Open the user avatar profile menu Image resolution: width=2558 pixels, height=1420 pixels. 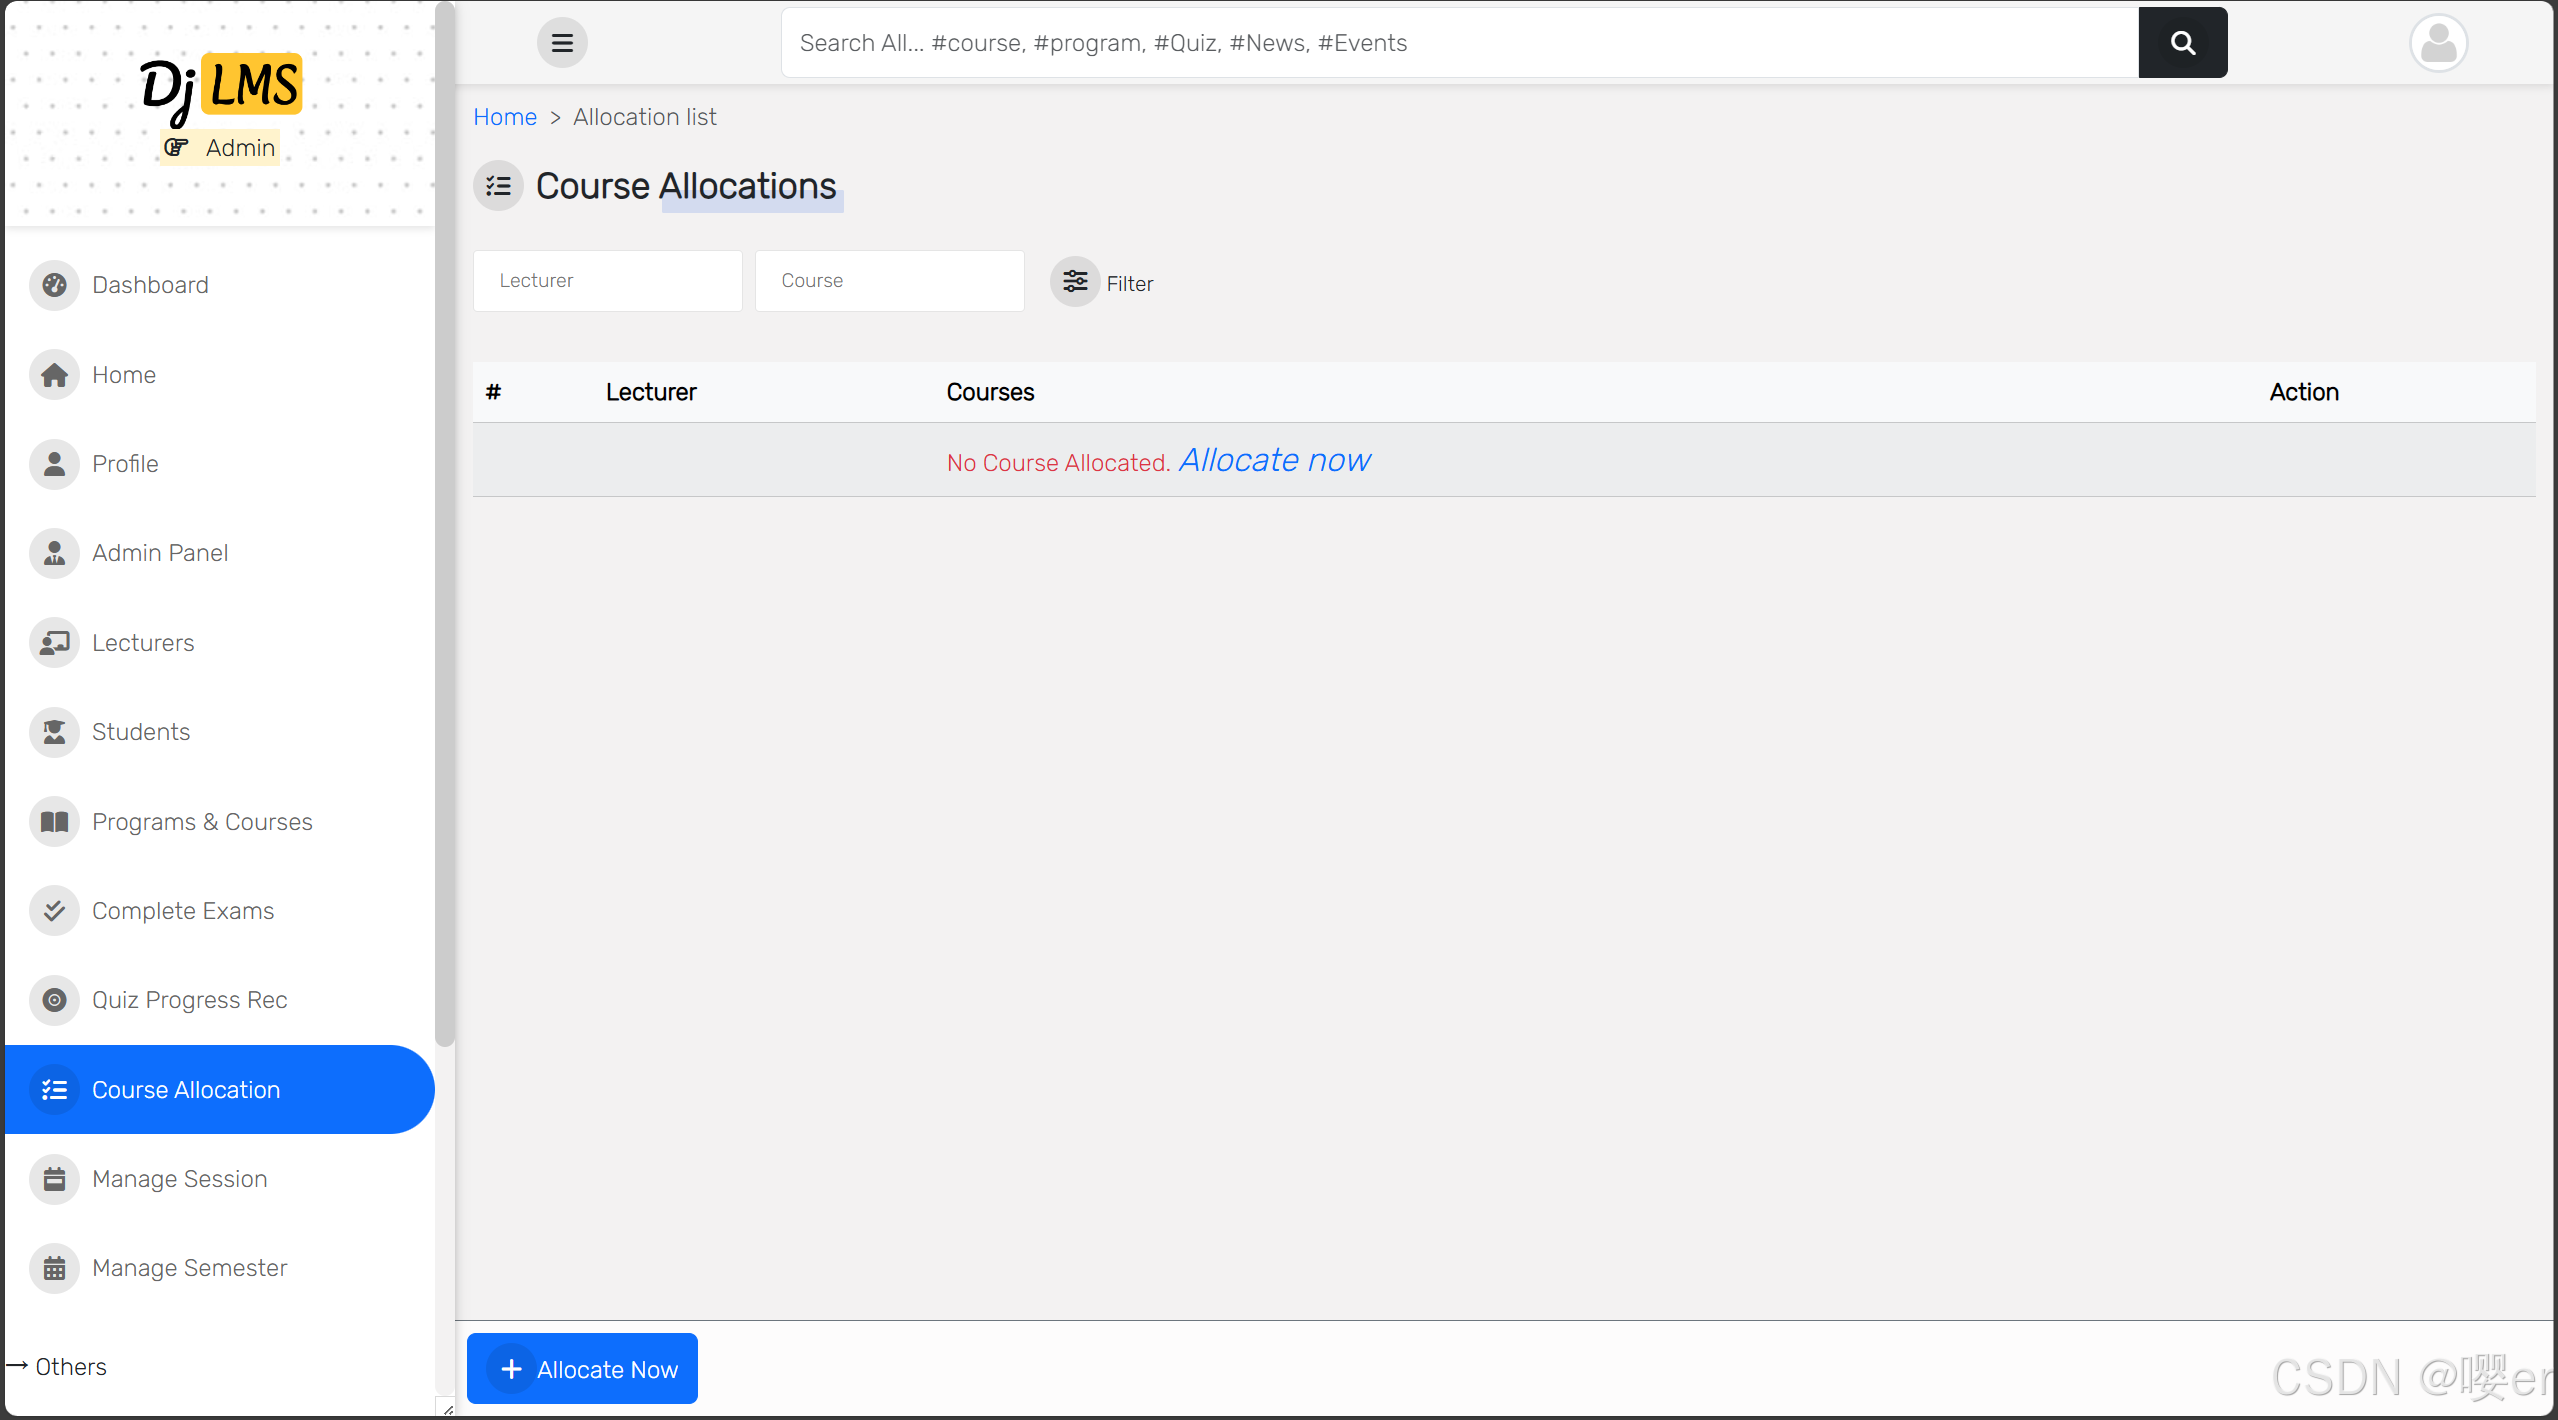pos(2438,43)
